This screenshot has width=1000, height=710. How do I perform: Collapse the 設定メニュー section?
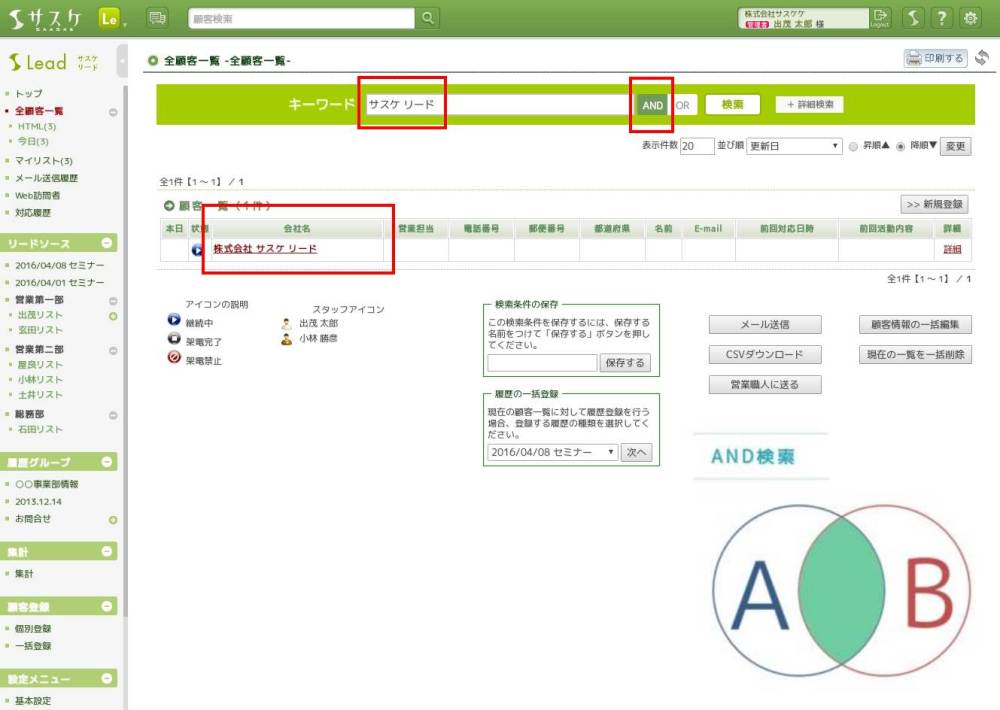[107, 678]
